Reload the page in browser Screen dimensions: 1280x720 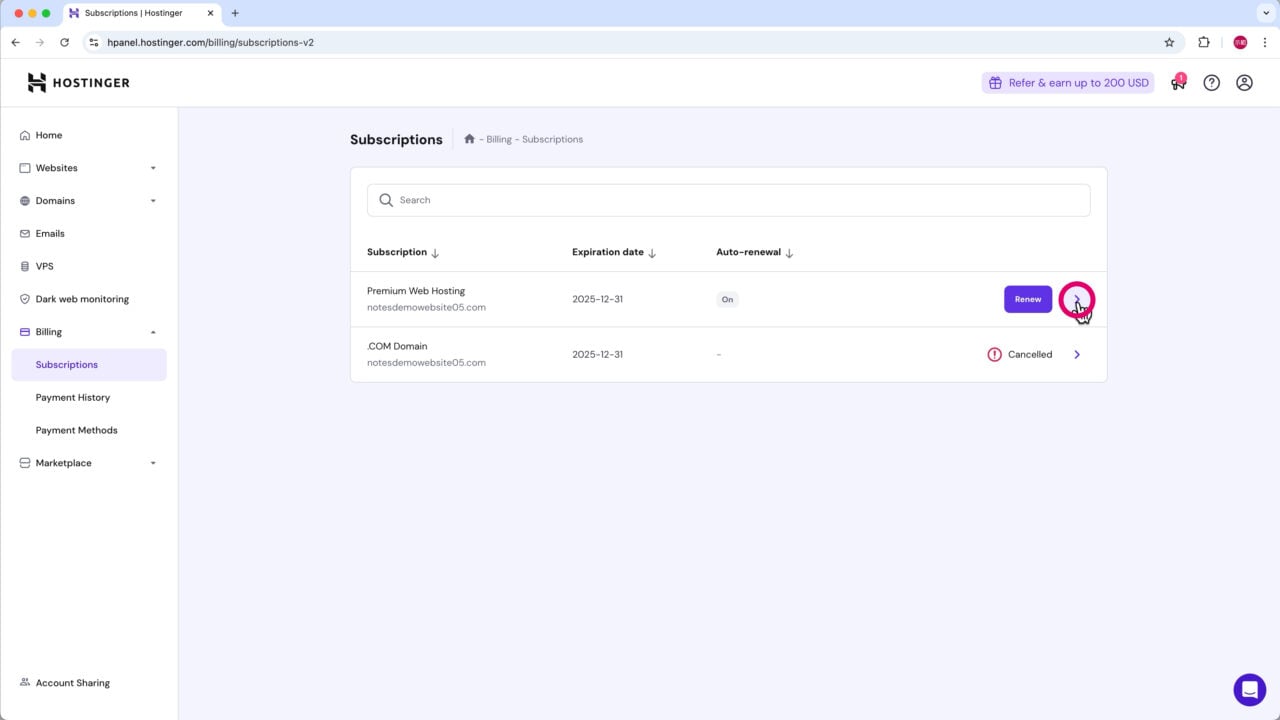click(x=65, y=42)
